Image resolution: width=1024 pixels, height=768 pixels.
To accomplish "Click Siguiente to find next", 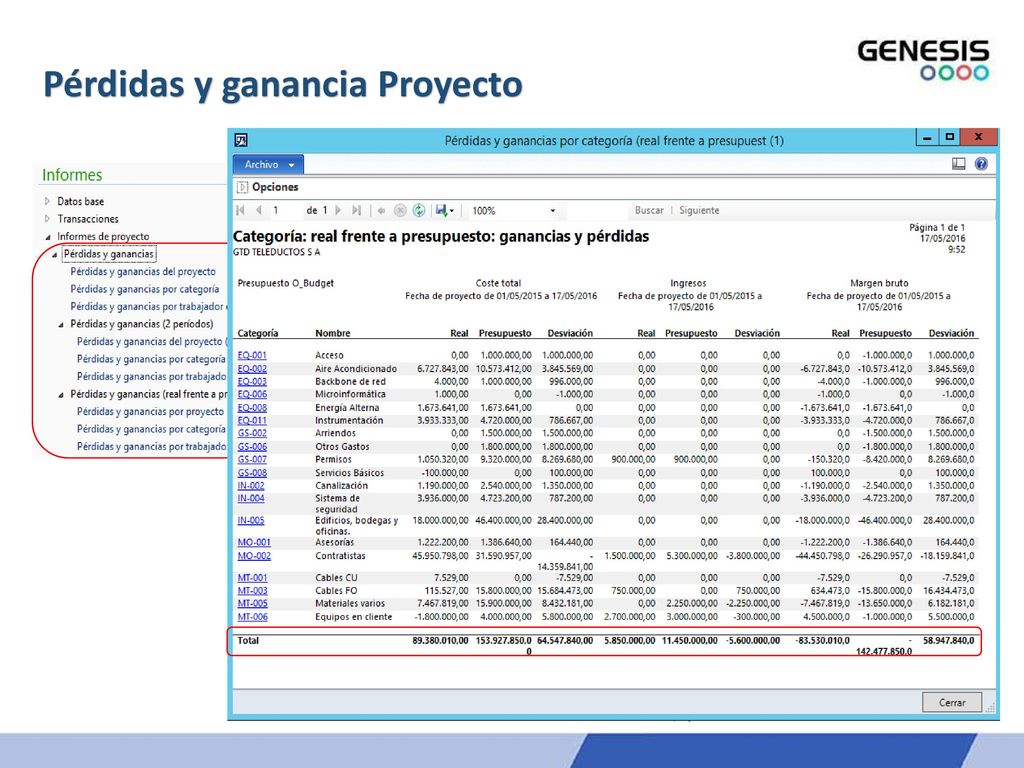I will pyautogui.click(x=699, y=210).
